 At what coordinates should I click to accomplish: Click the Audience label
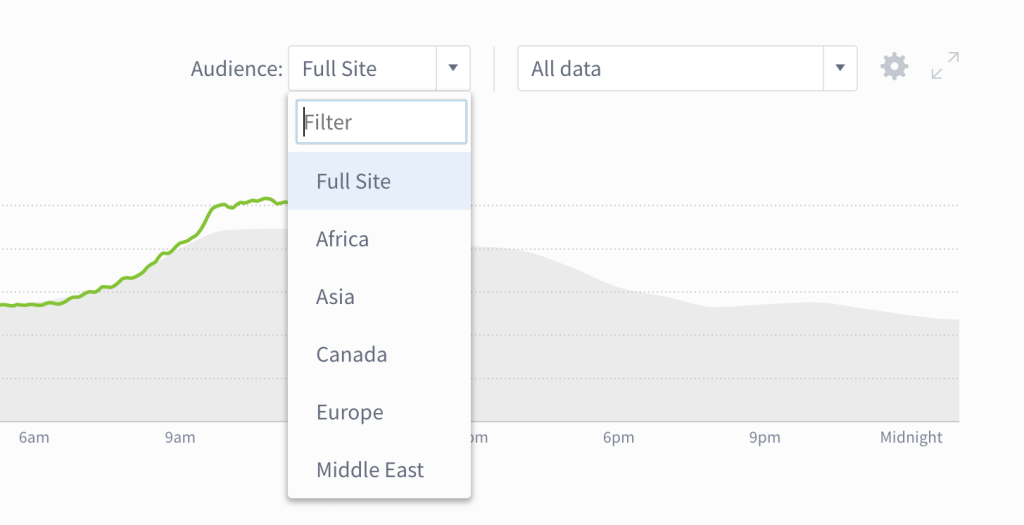coord(237,69)
